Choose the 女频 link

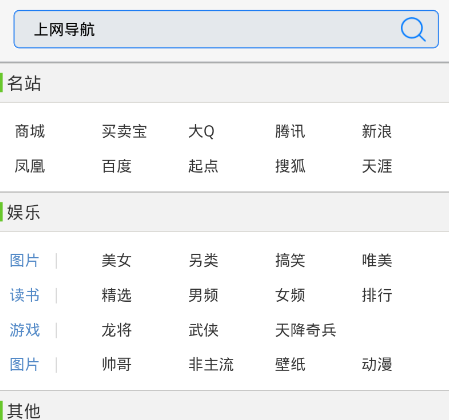pyautogui.click(x=290, y=295)
